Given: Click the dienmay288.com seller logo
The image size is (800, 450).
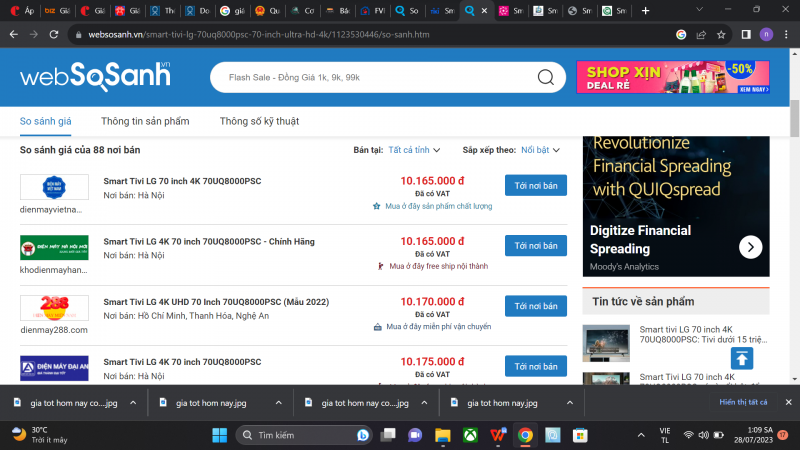Looking at the screenshot, I should tap(54, 308).
